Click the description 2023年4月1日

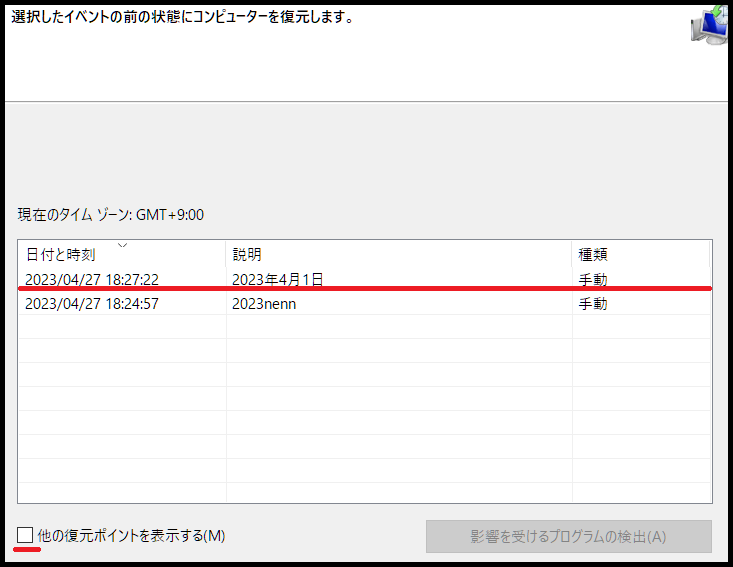278,279
